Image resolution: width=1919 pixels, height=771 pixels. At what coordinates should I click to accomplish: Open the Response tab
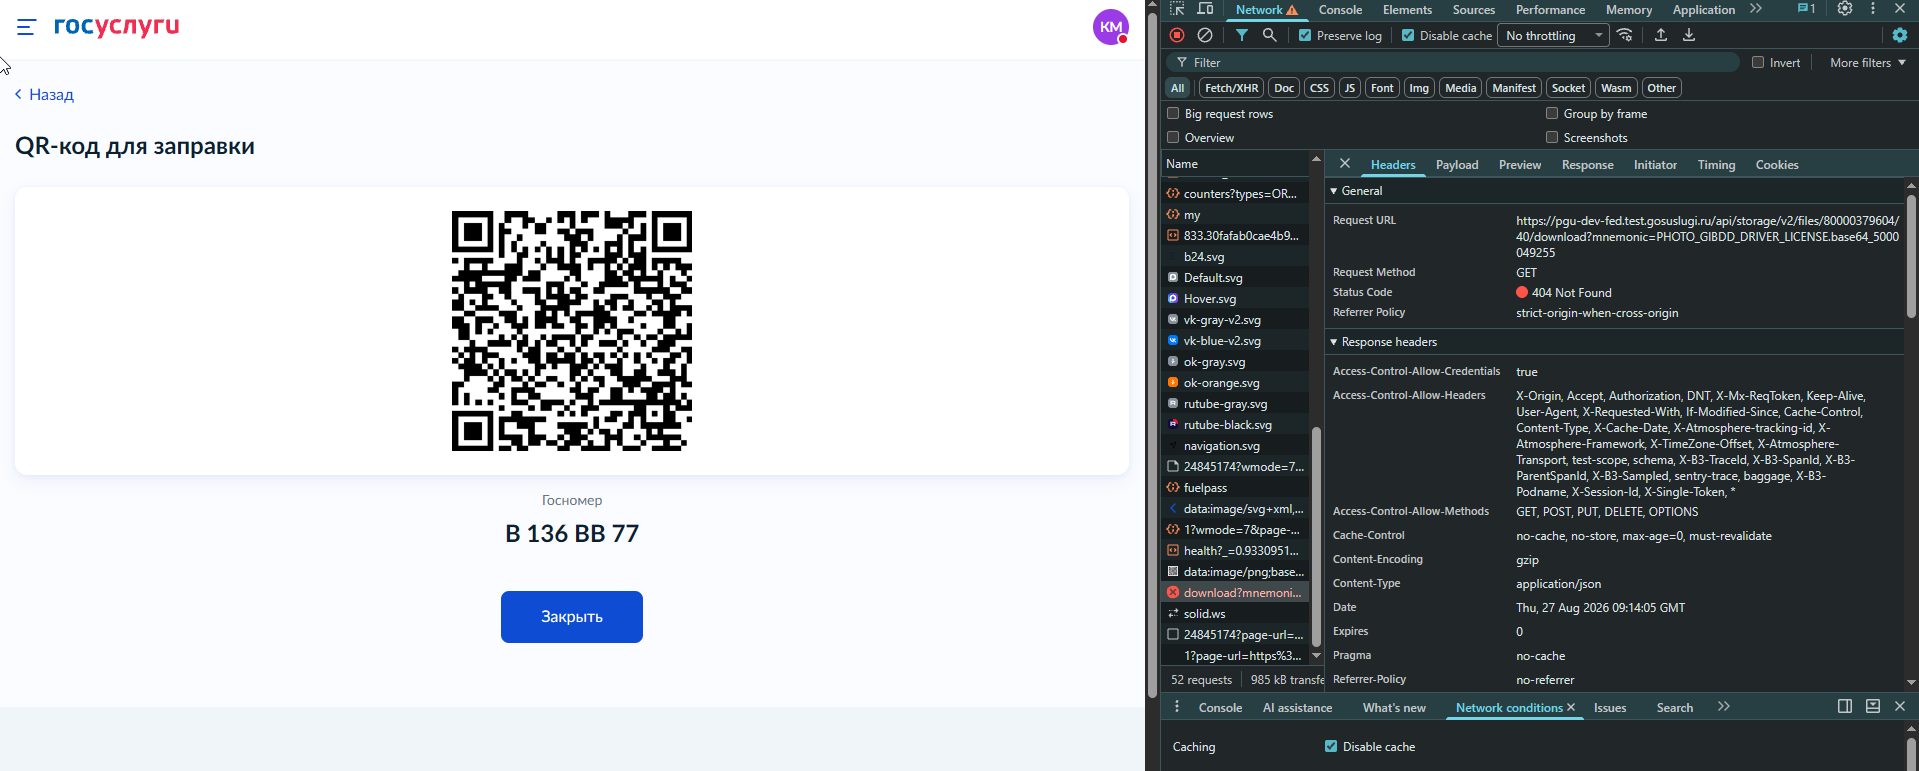[1588, 165]
